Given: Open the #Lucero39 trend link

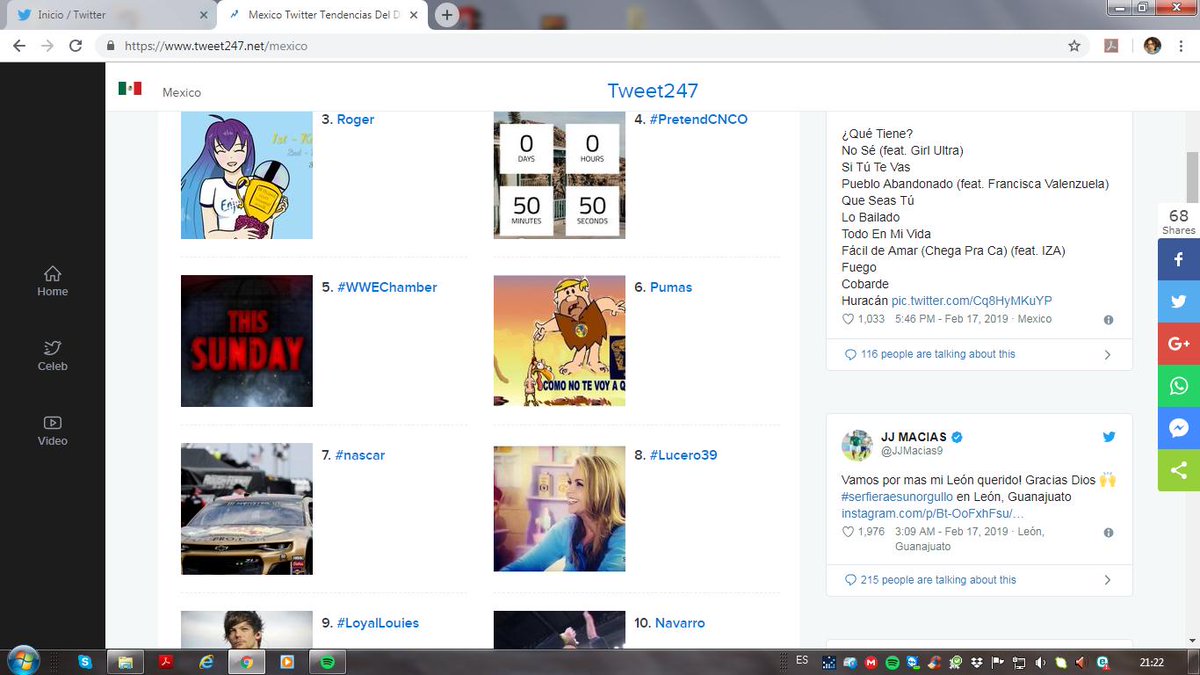Looking at the screenshot, I should [684, 455].
